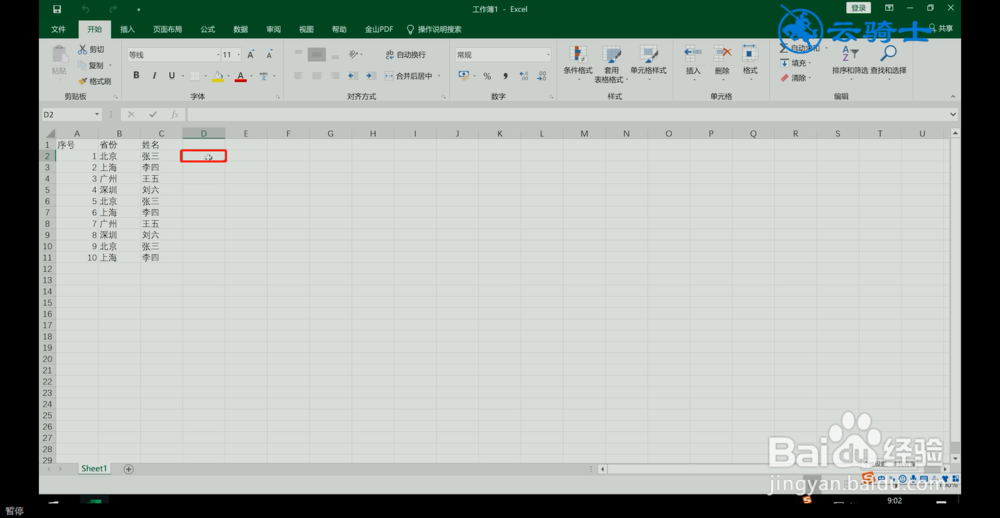
Task: Select the Sheet1 sheet tab
Action: pos(94,468)
